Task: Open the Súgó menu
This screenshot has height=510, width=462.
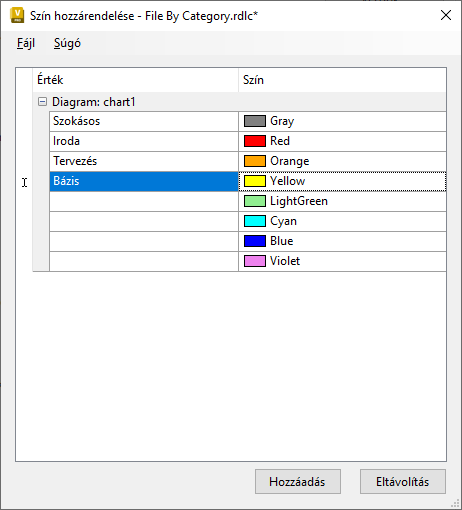Action: (x=67, y=43)
